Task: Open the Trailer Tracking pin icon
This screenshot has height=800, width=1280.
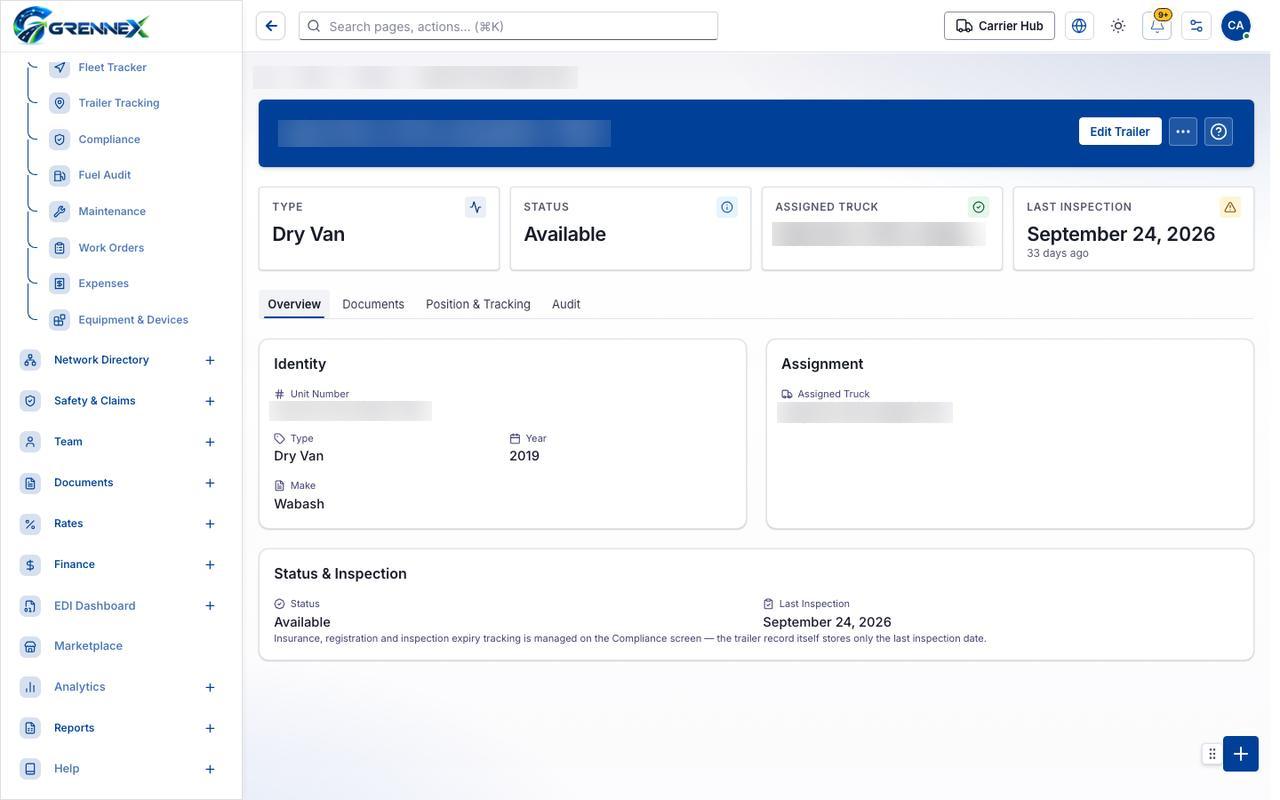Action: 60,103
